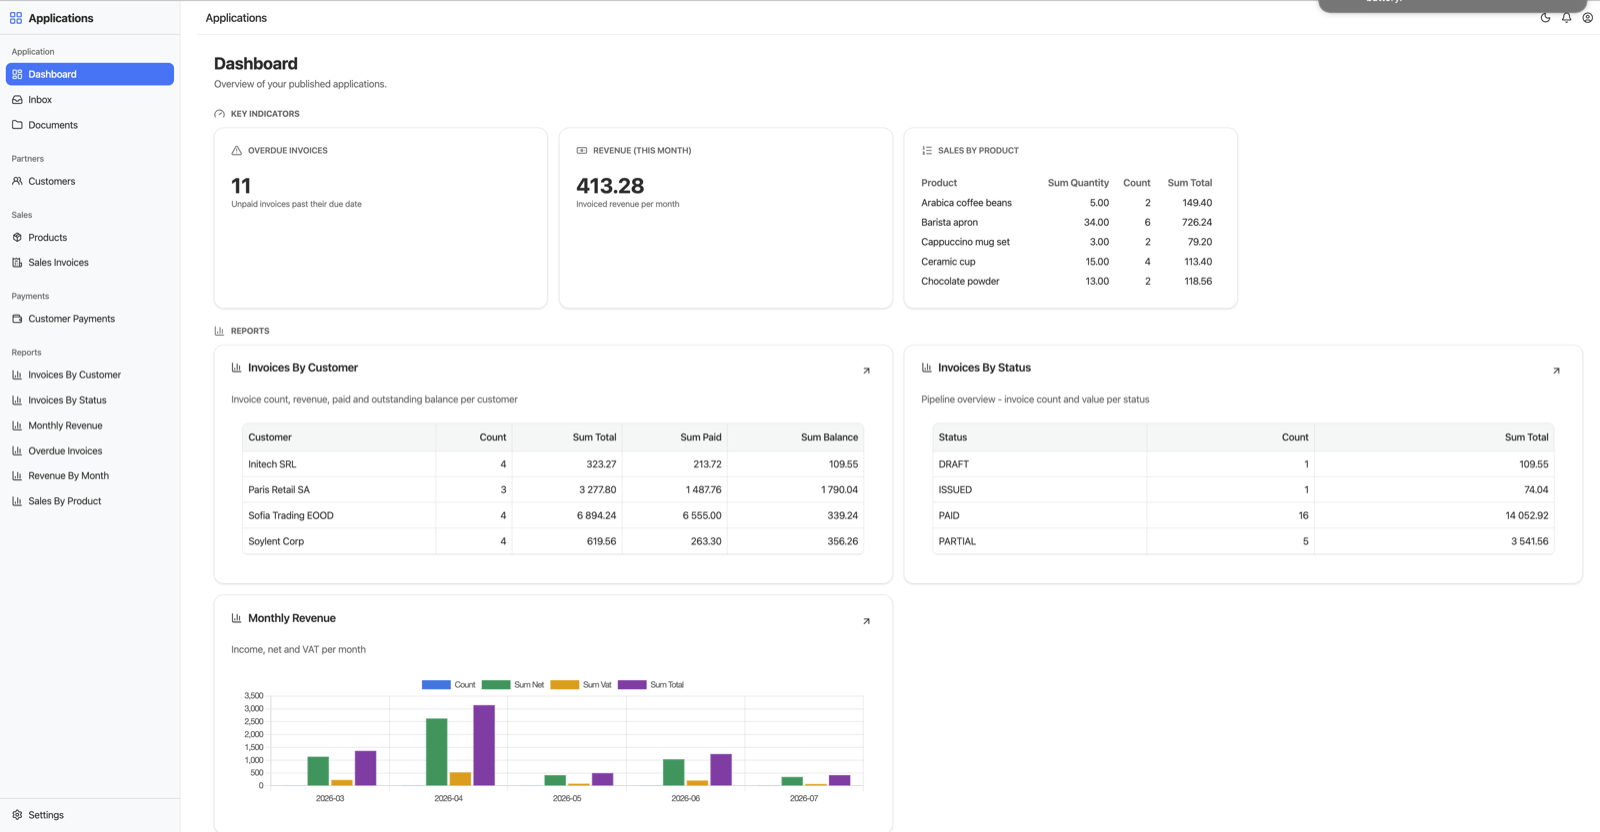This screenshot has width=1600, height=832.
Task: Click the Customer Payments wallet icon
Action: pos(17,319)
